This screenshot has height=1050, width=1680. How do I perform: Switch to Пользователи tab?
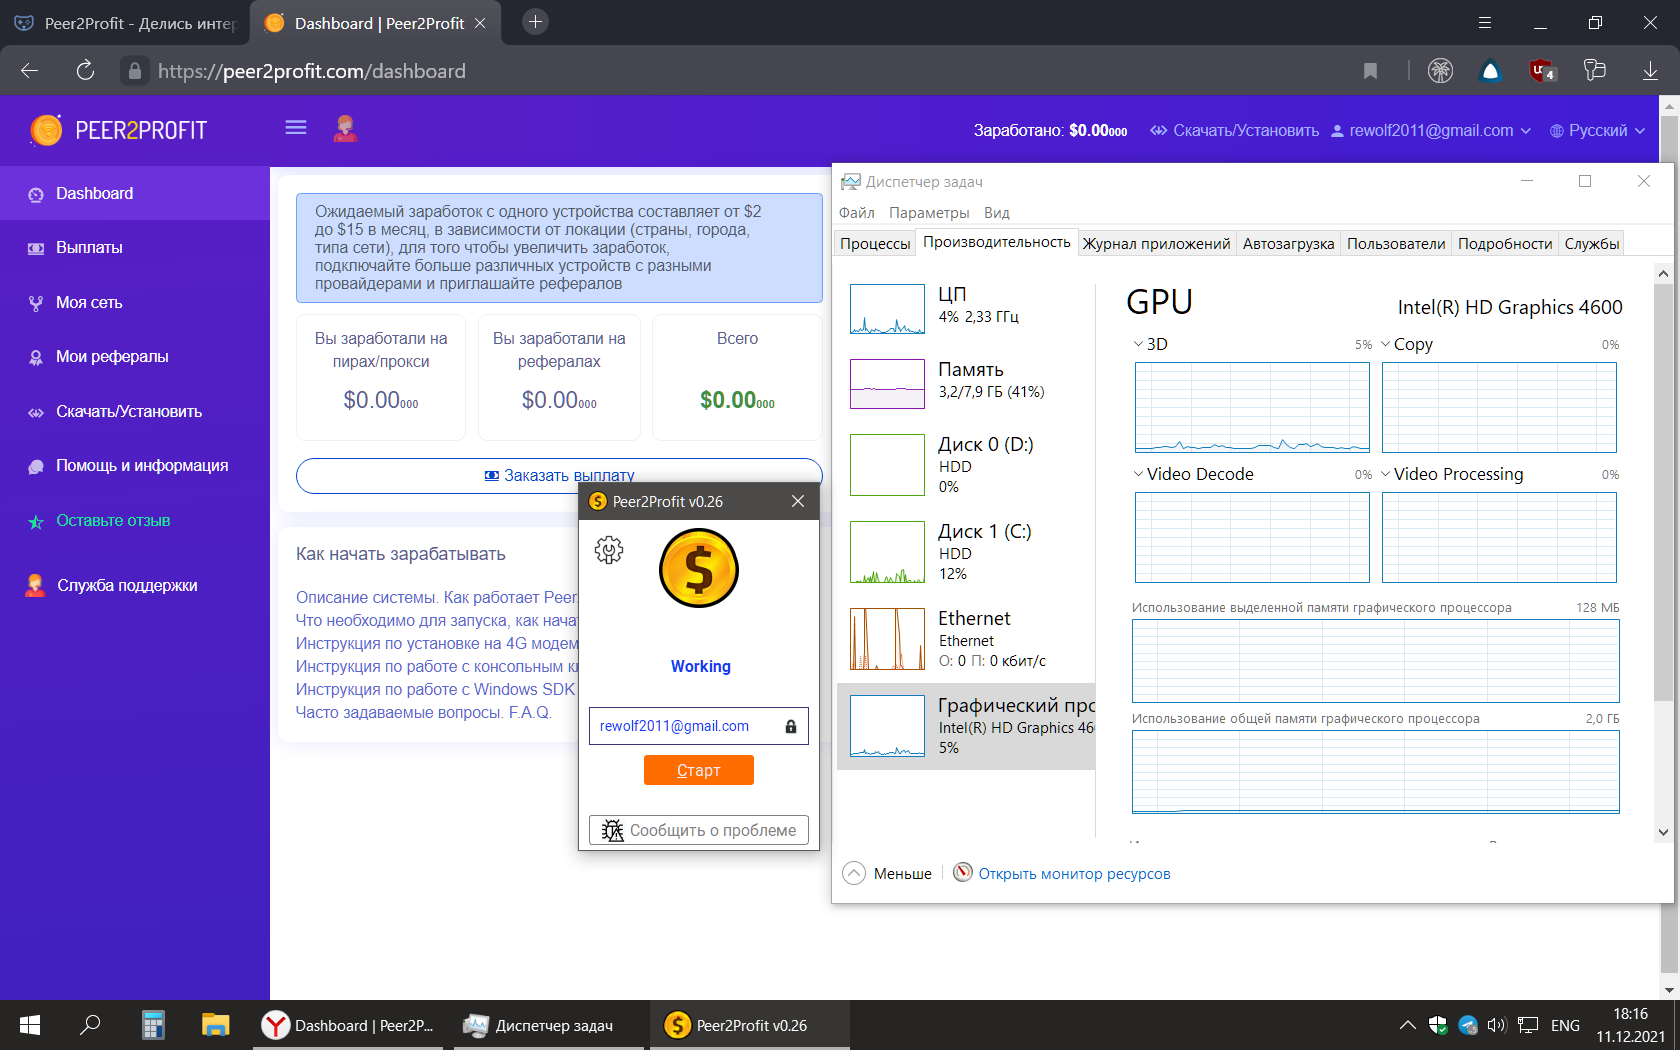[1396, 243]
